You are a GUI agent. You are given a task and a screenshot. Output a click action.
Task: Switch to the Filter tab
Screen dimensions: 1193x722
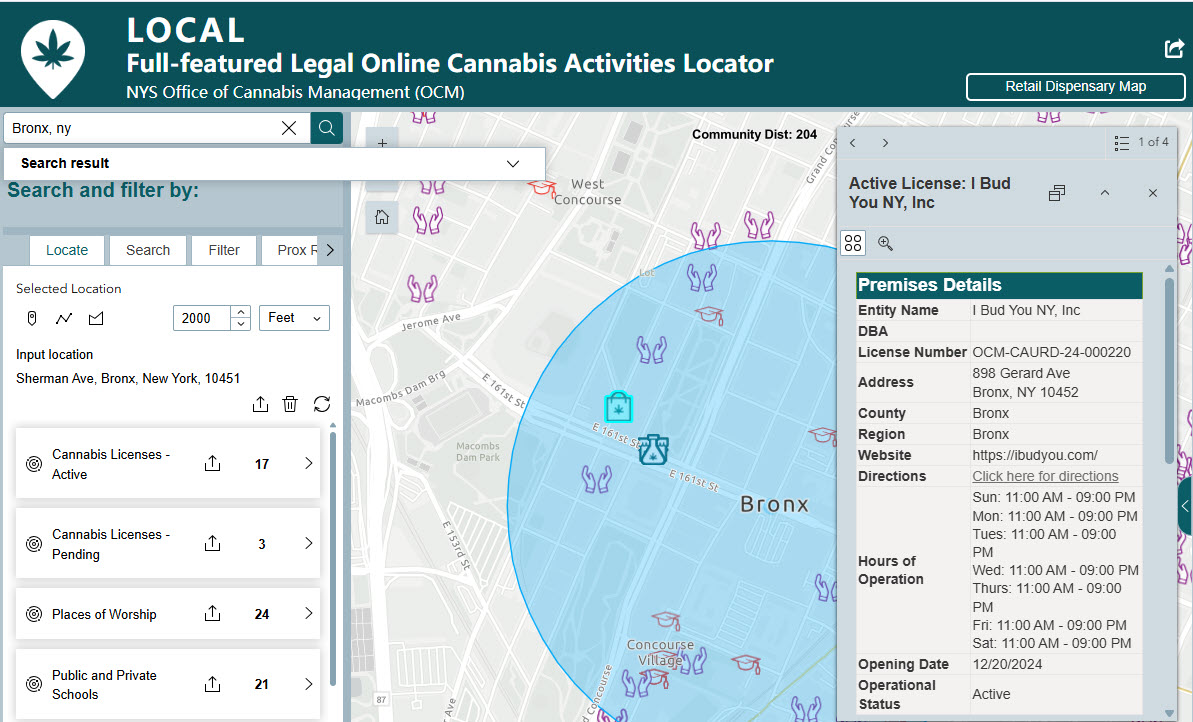pyautogui.click(x=224, y=250)
